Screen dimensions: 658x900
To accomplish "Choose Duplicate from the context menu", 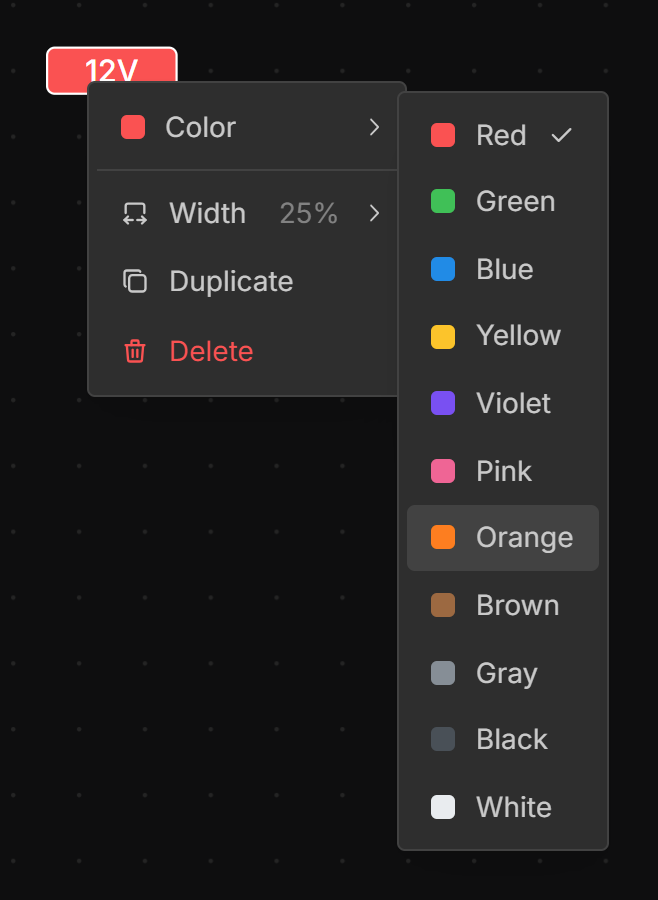I will point(231,282).
